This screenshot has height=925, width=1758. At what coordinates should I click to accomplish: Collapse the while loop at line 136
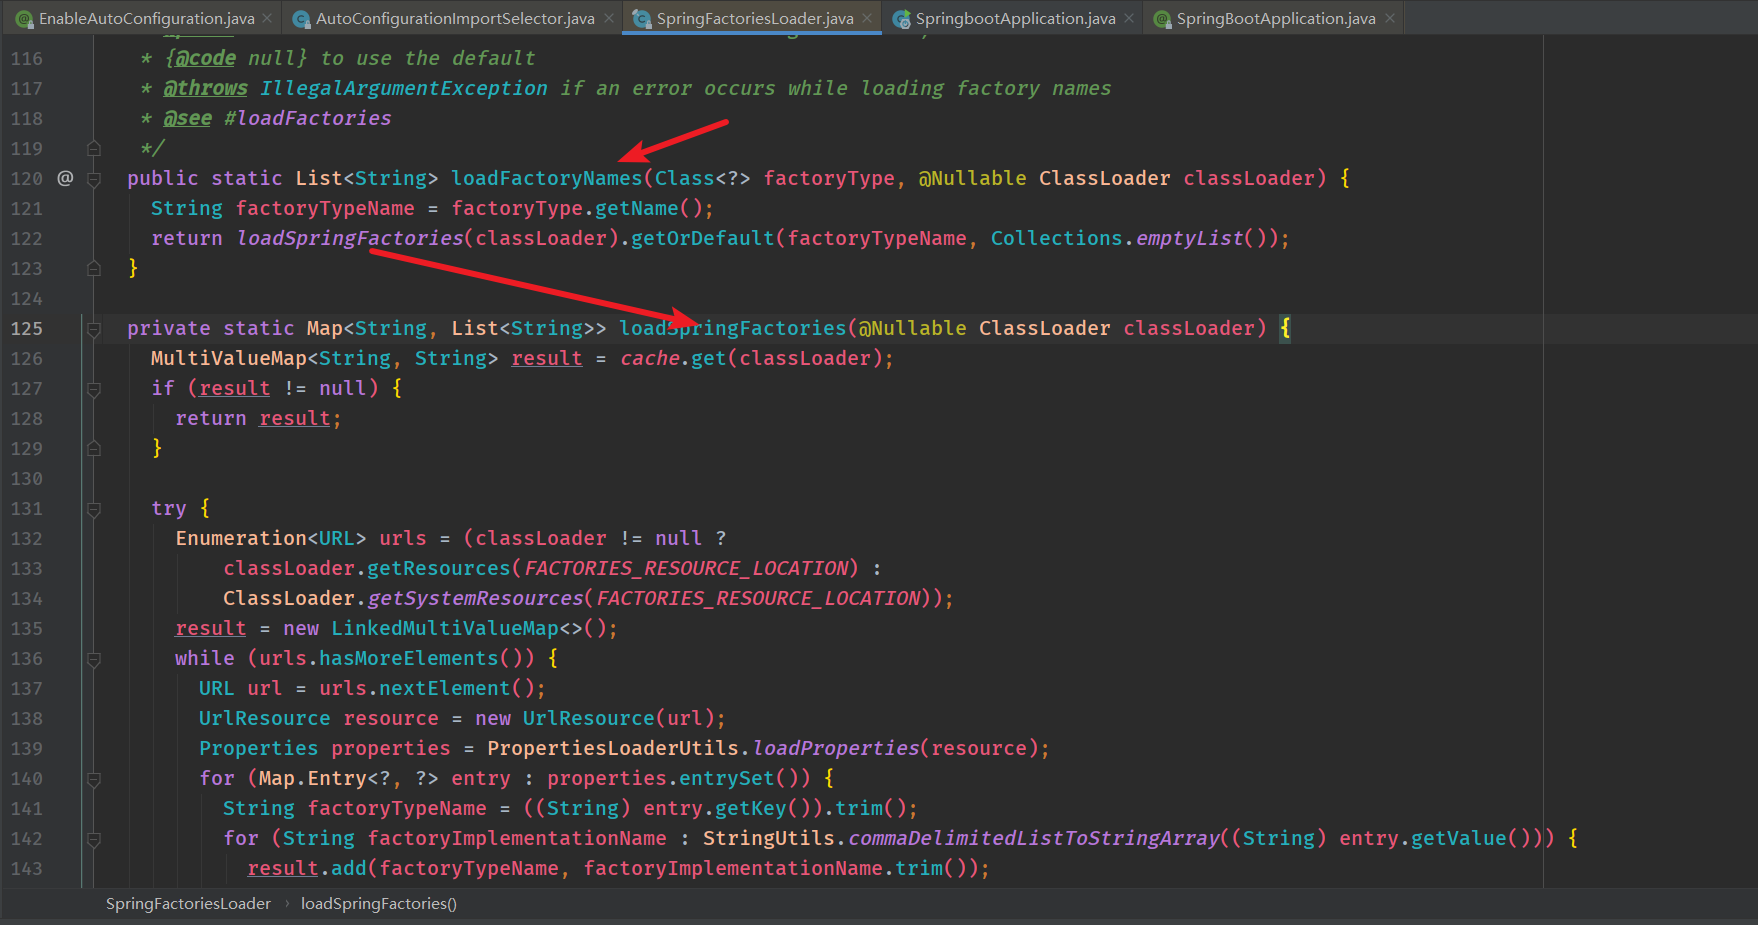(94, 659)
